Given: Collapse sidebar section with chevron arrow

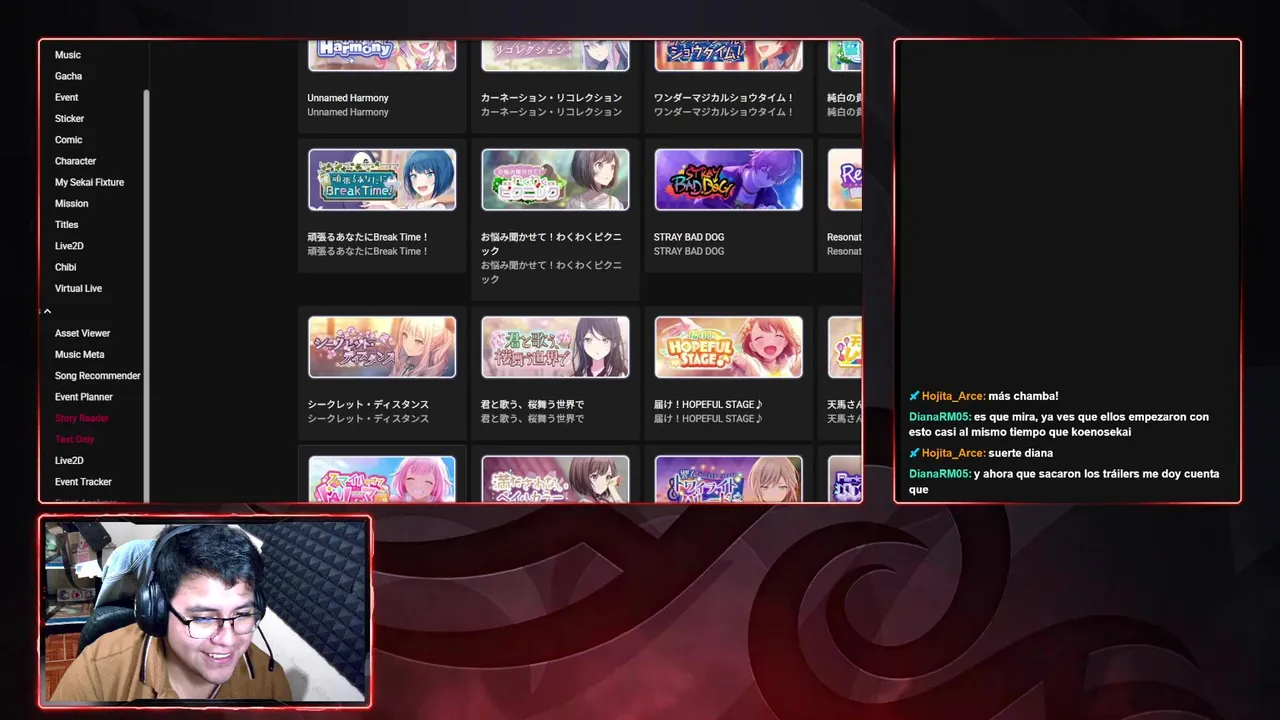Looking at the screenshot, I should click(47, 311).
